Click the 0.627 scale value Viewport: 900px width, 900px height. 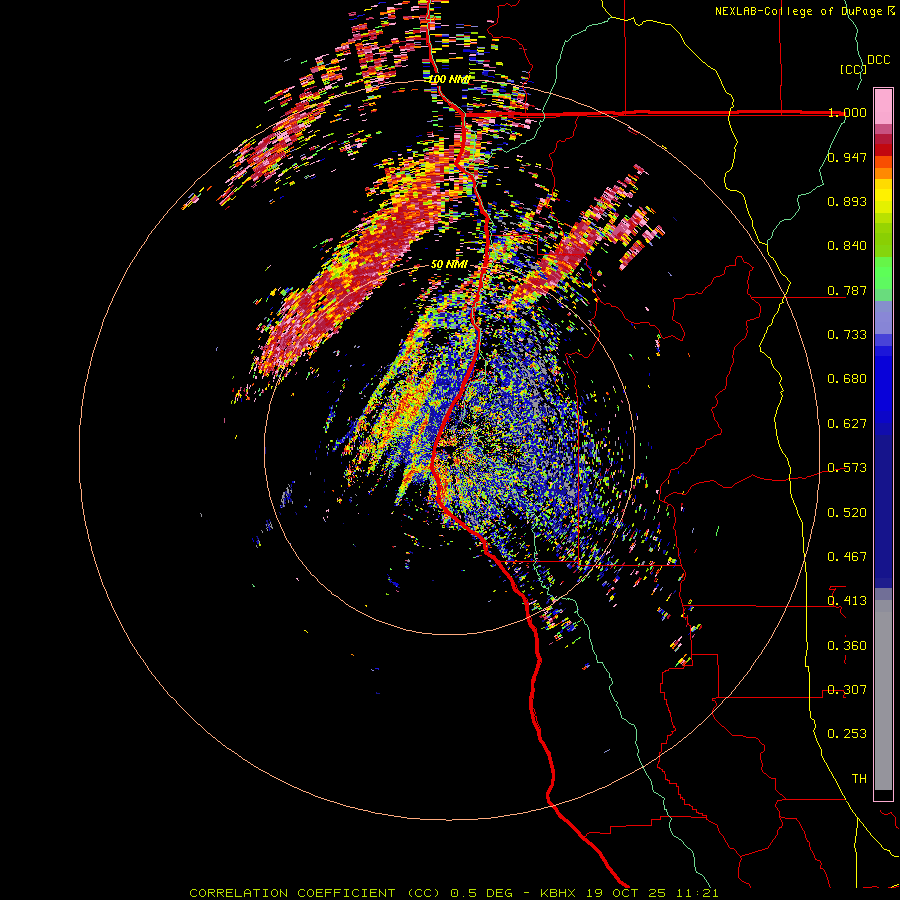click(x=847, y=423)
